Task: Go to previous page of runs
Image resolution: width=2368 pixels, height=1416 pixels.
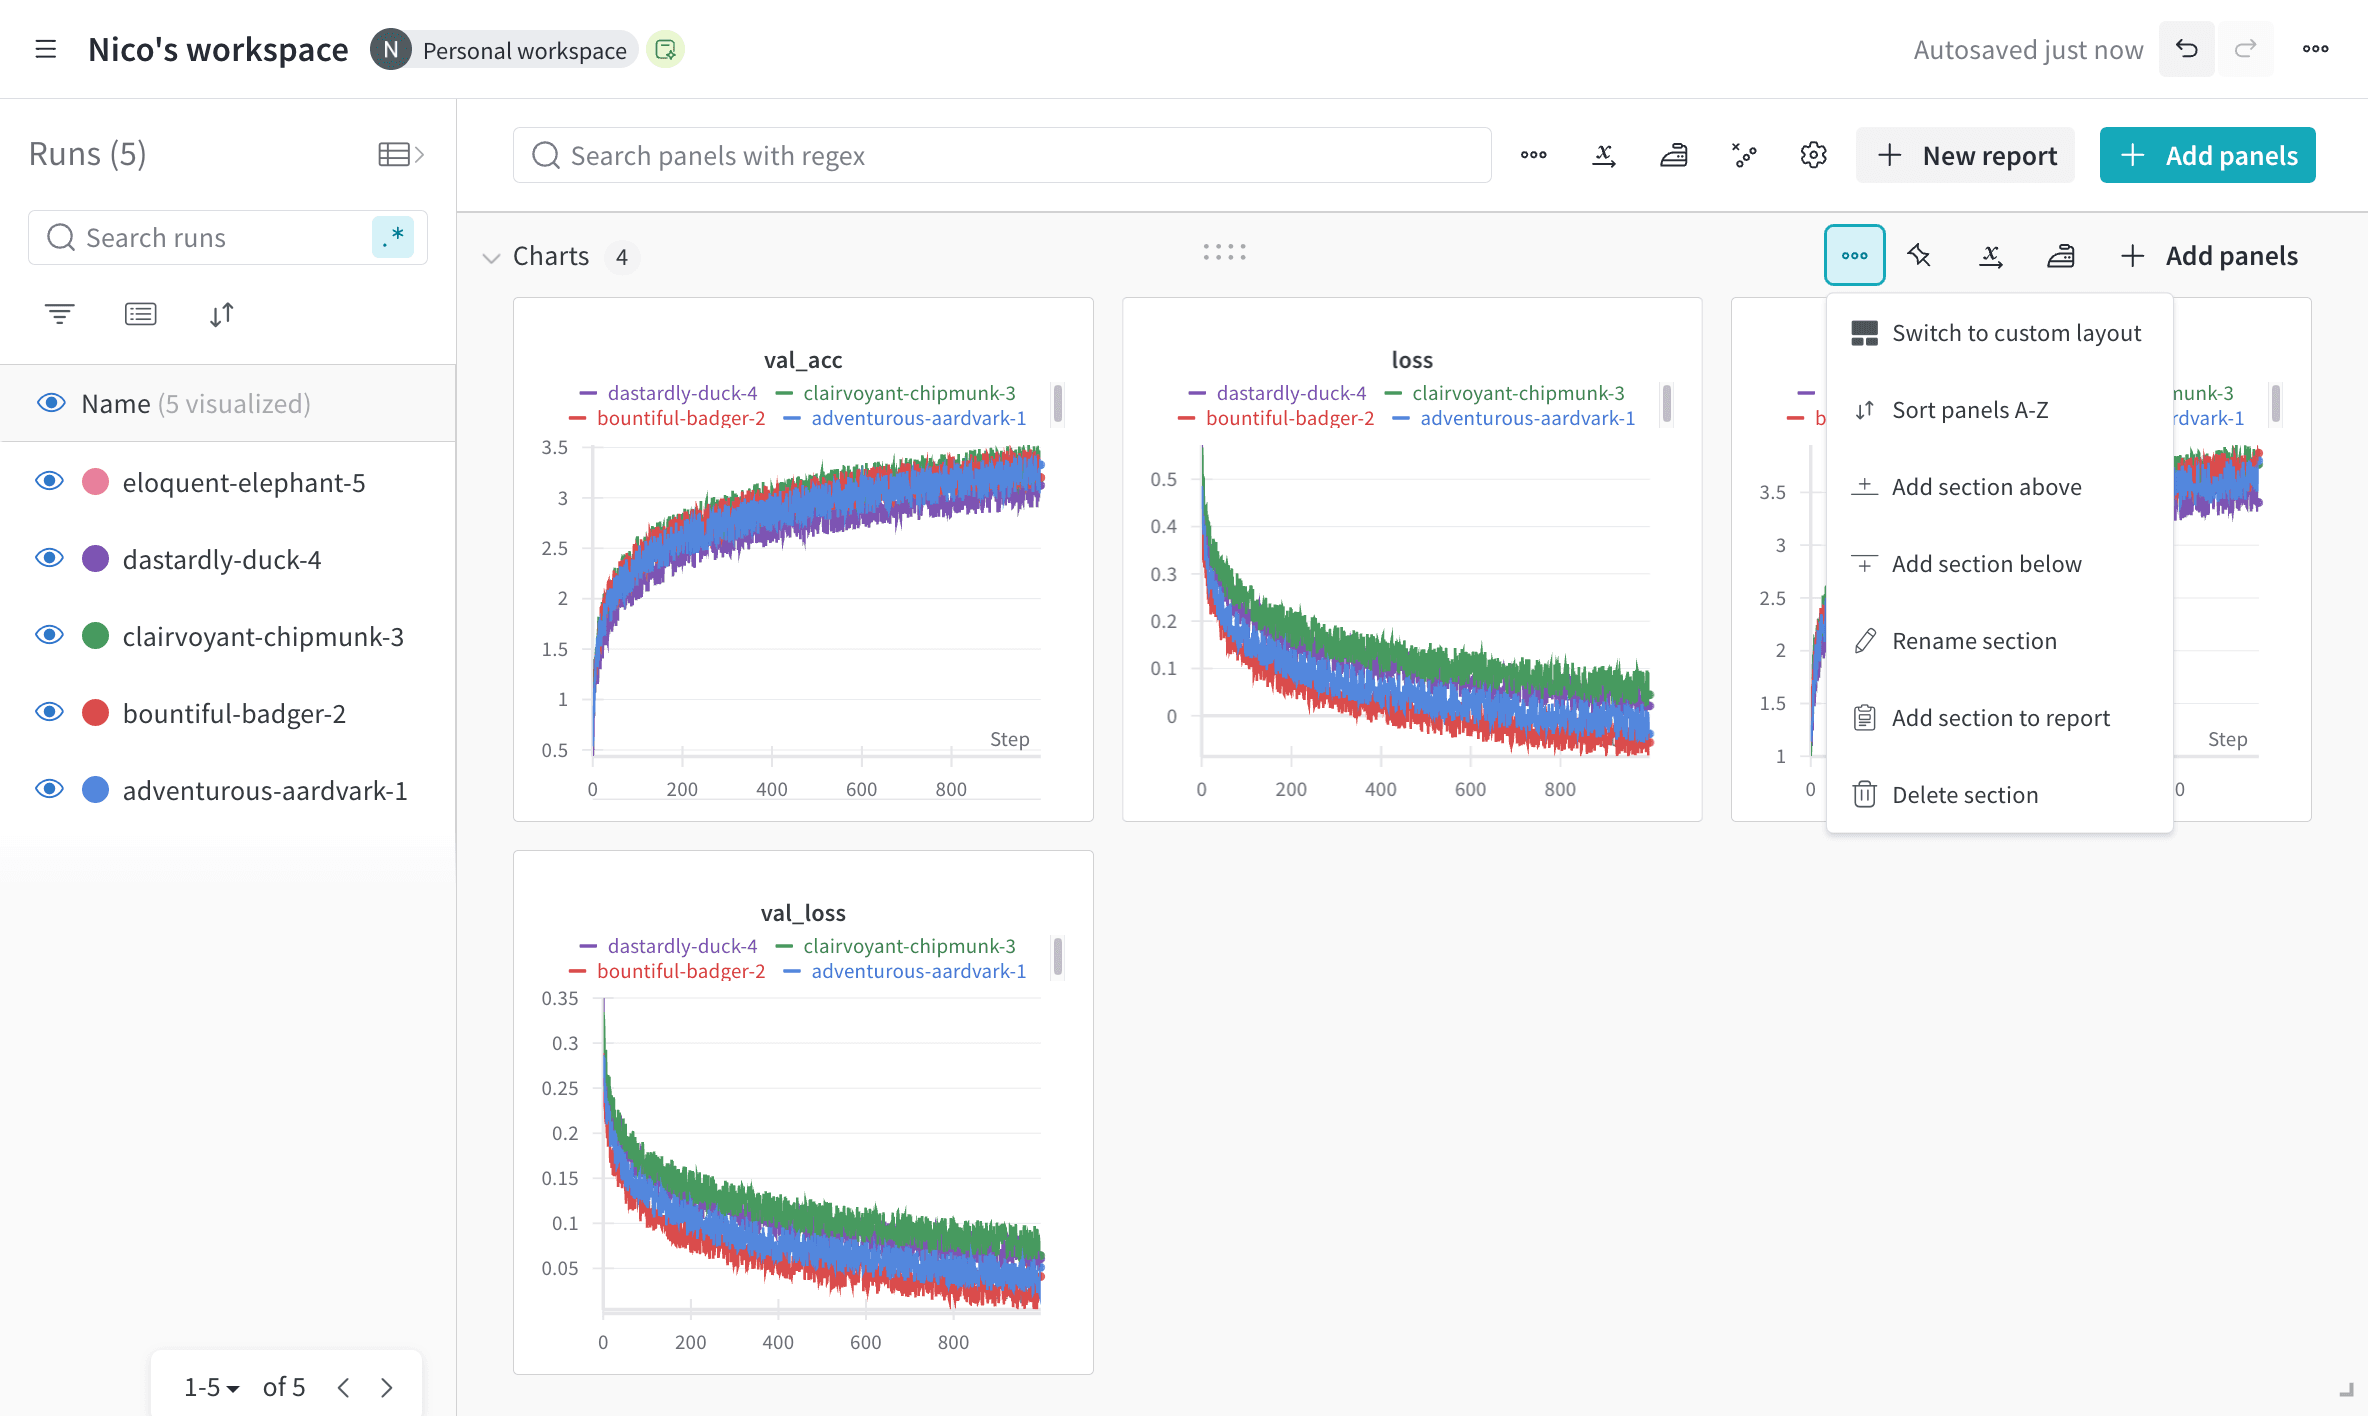Action: [343, 1387]
